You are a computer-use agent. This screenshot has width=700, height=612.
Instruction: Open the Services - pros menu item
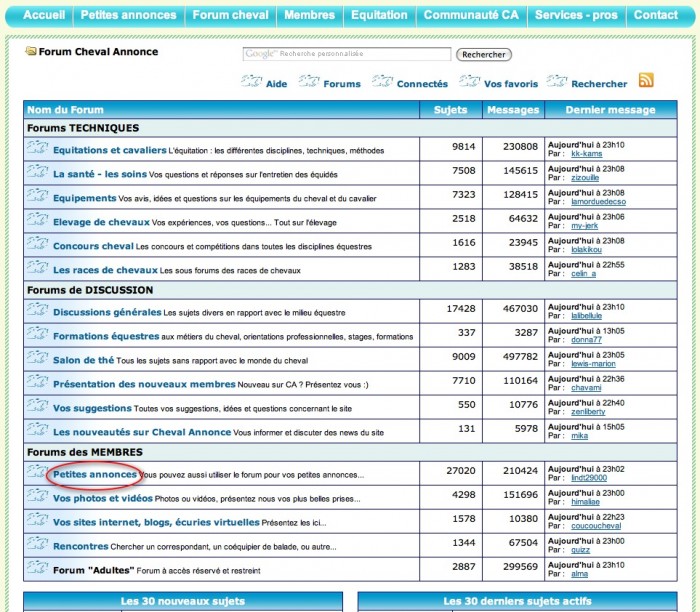(x=576, y=15)
